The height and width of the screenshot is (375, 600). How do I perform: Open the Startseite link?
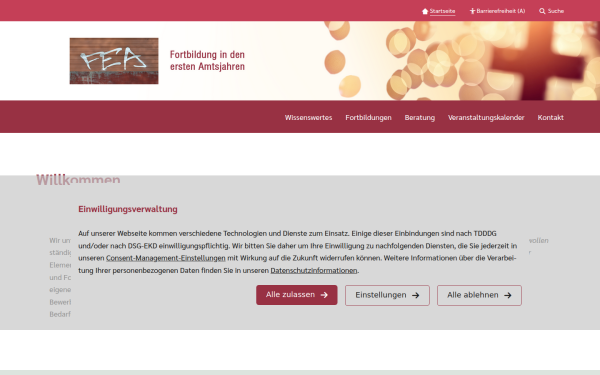pos(442,11)
